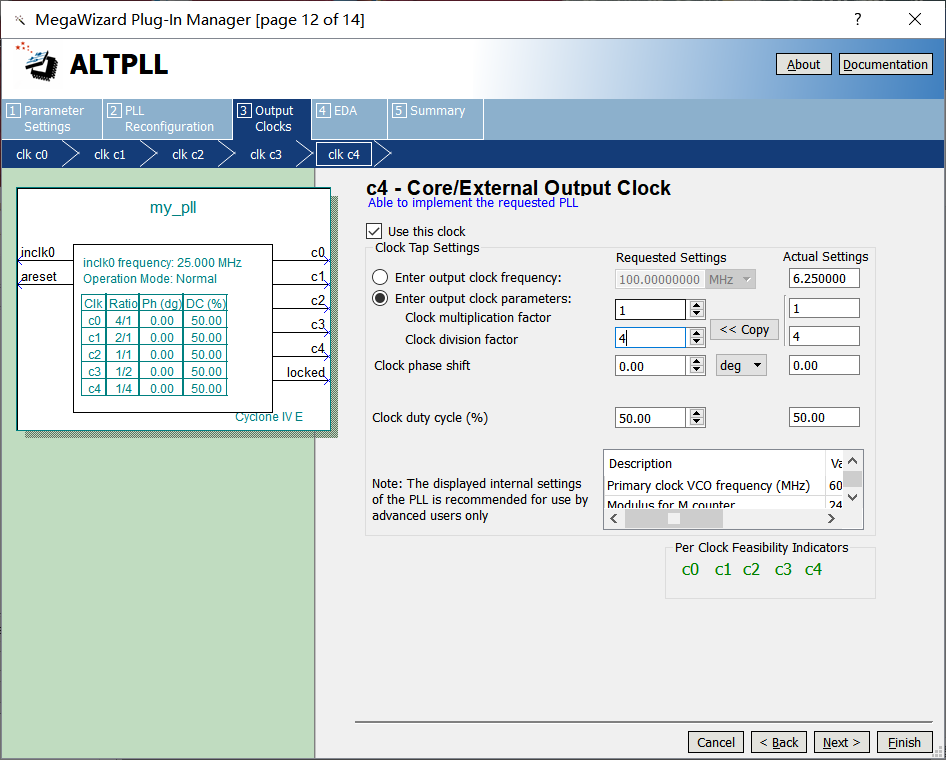Click the About button

(x=803, y=65)
